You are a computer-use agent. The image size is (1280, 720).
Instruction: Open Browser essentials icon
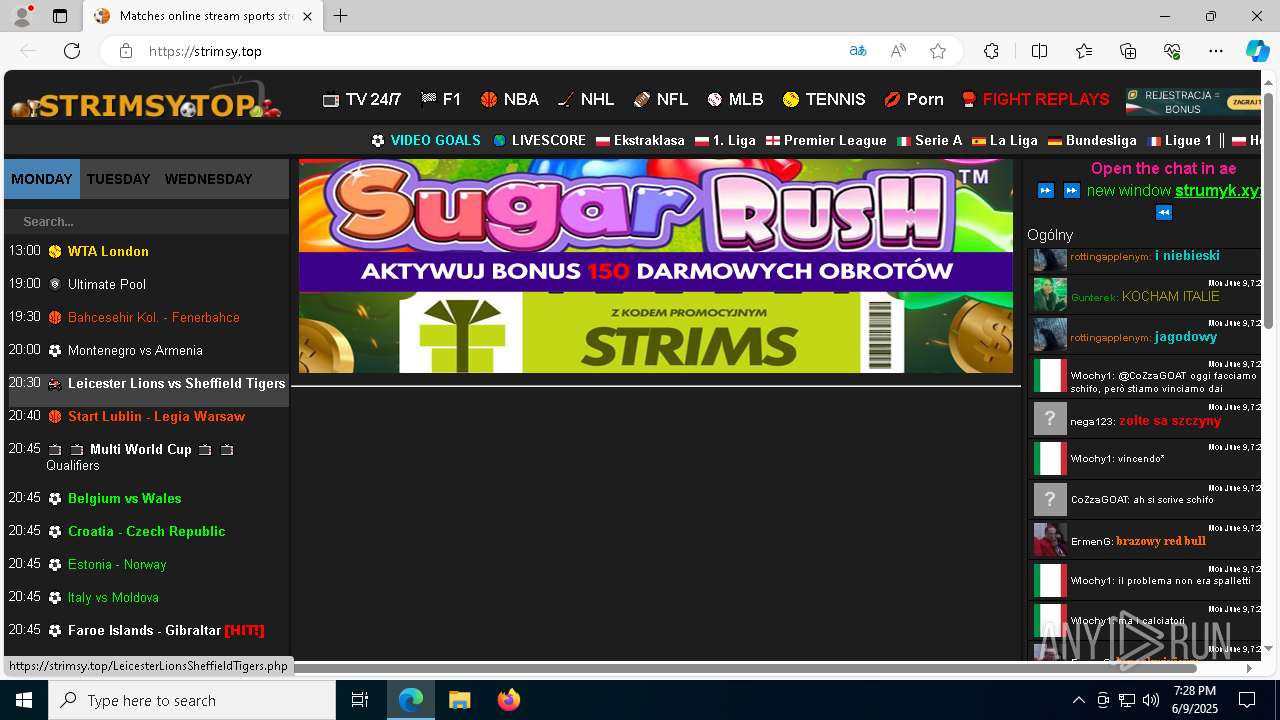point(1172,51)
